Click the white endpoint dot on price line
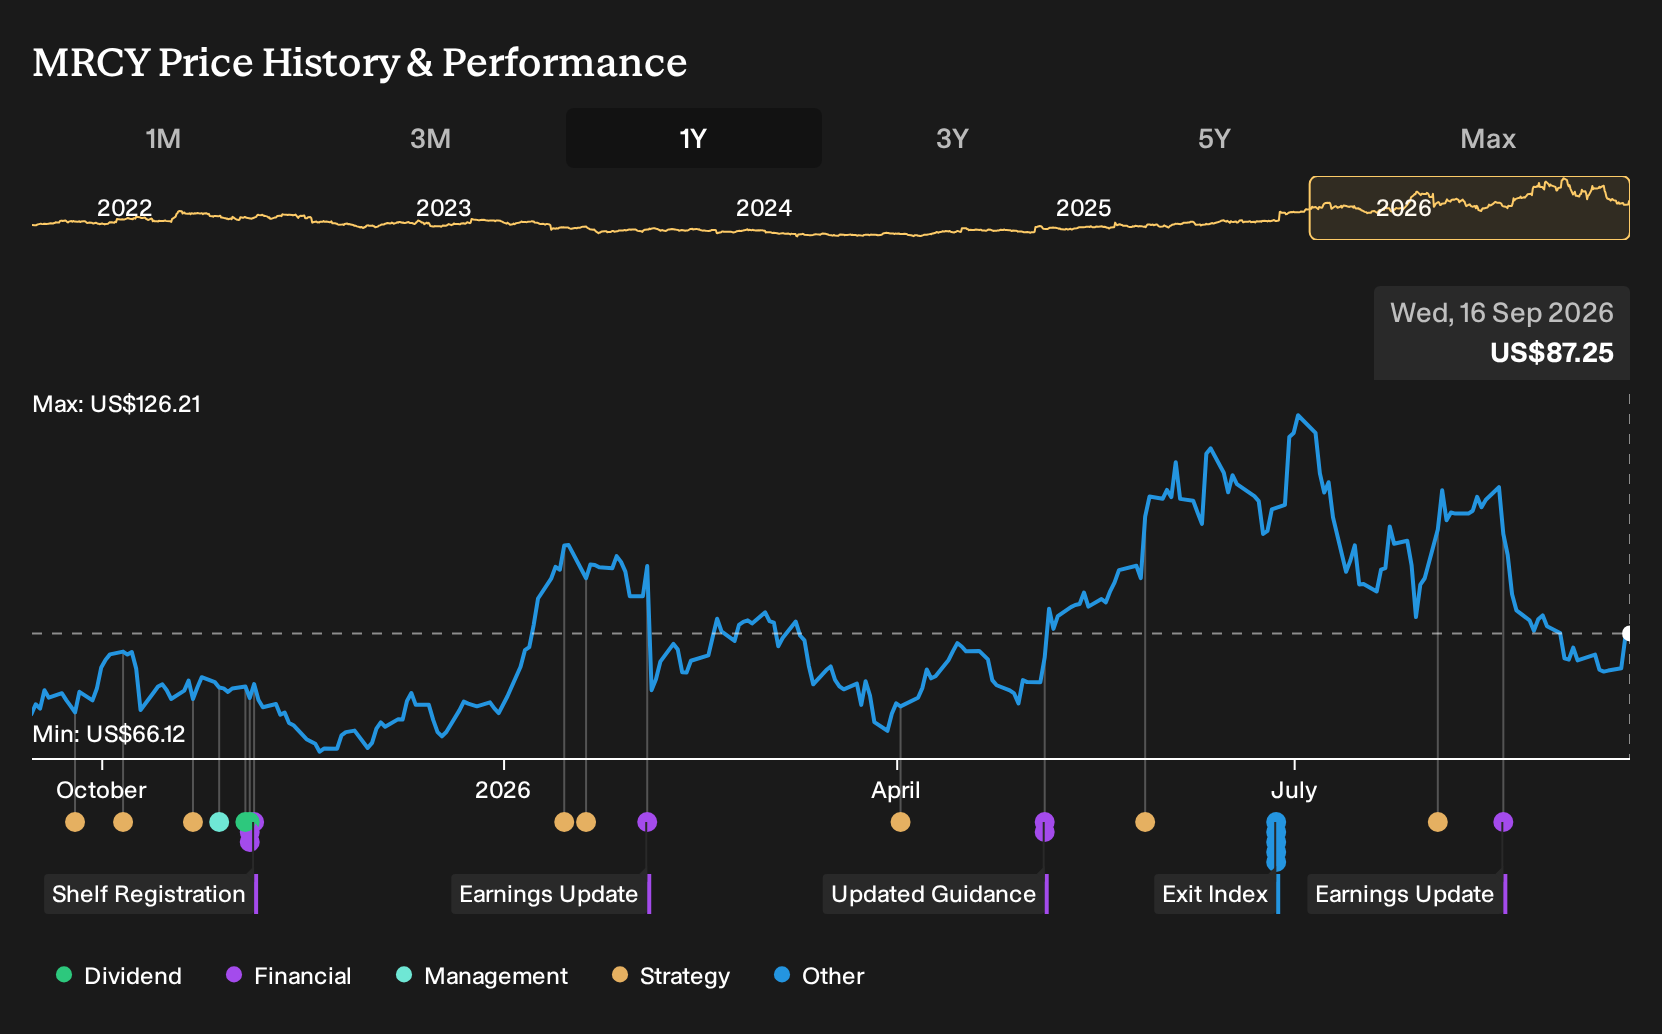The width and height of the screenshot is (1662, 1034). pos(1628,633)
